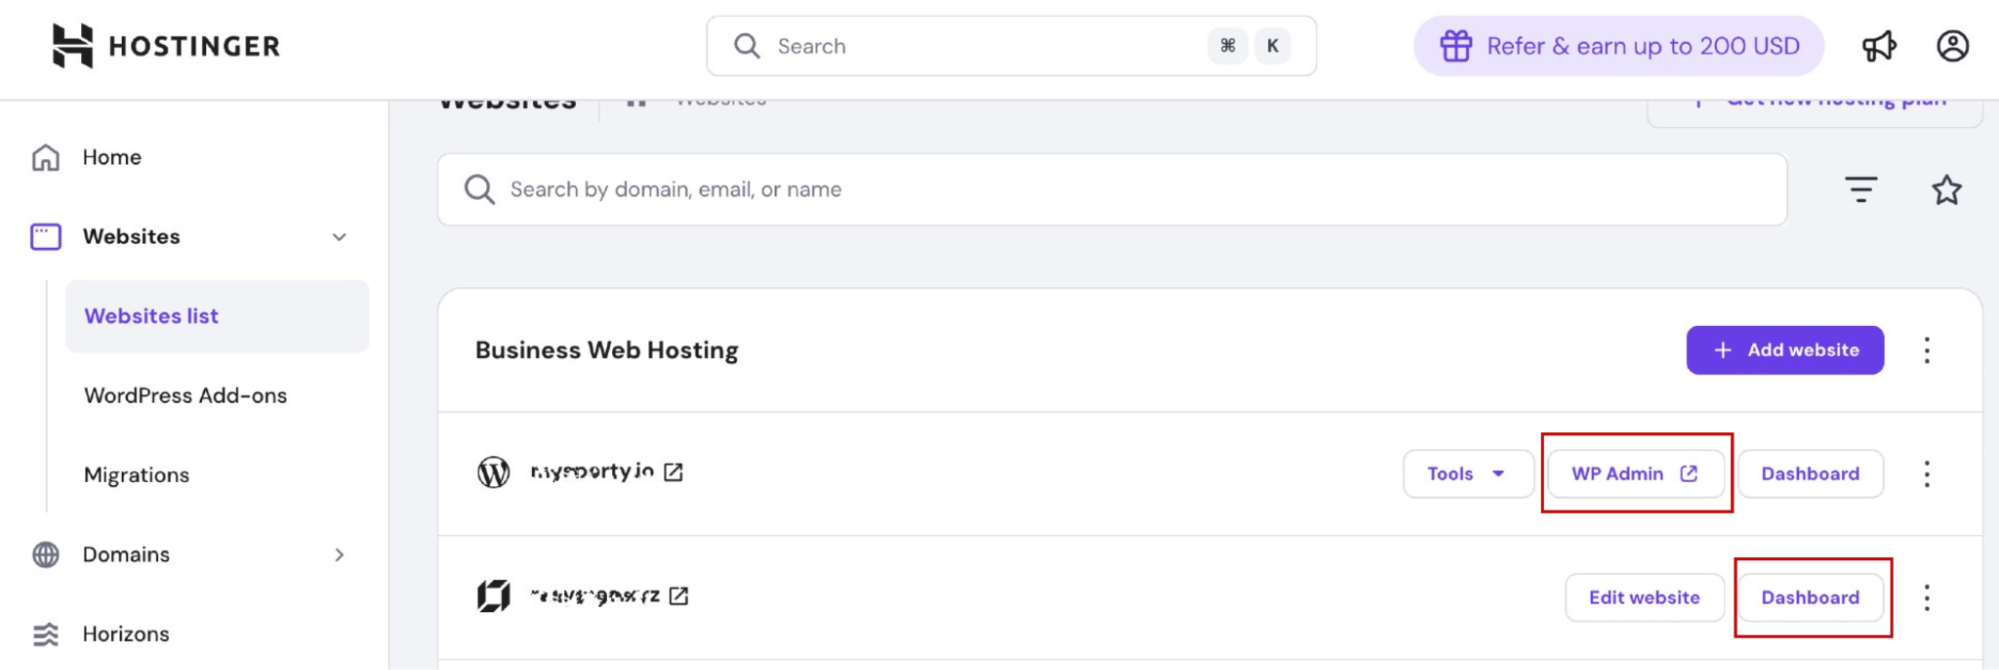Select WordPress Add-ons in sidebar
The image size is (1999, 670).
pos(185,396)
